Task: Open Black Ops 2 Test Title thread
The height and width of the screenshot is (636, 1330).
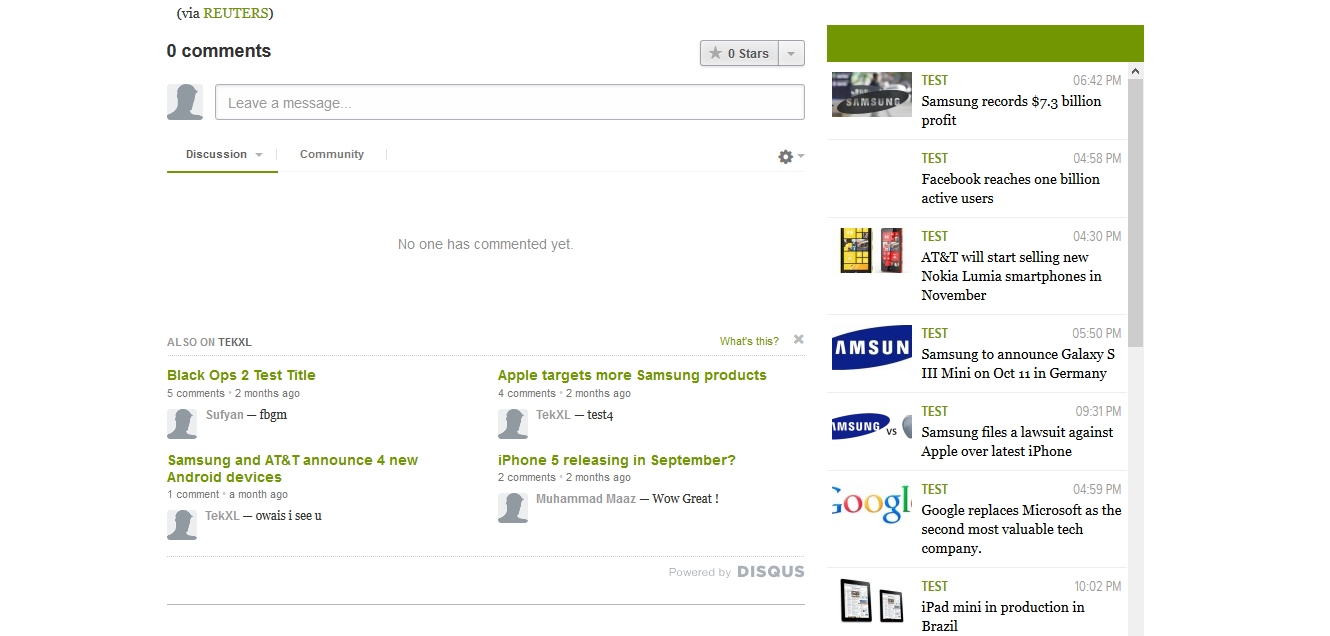Action: pos(241,376)
